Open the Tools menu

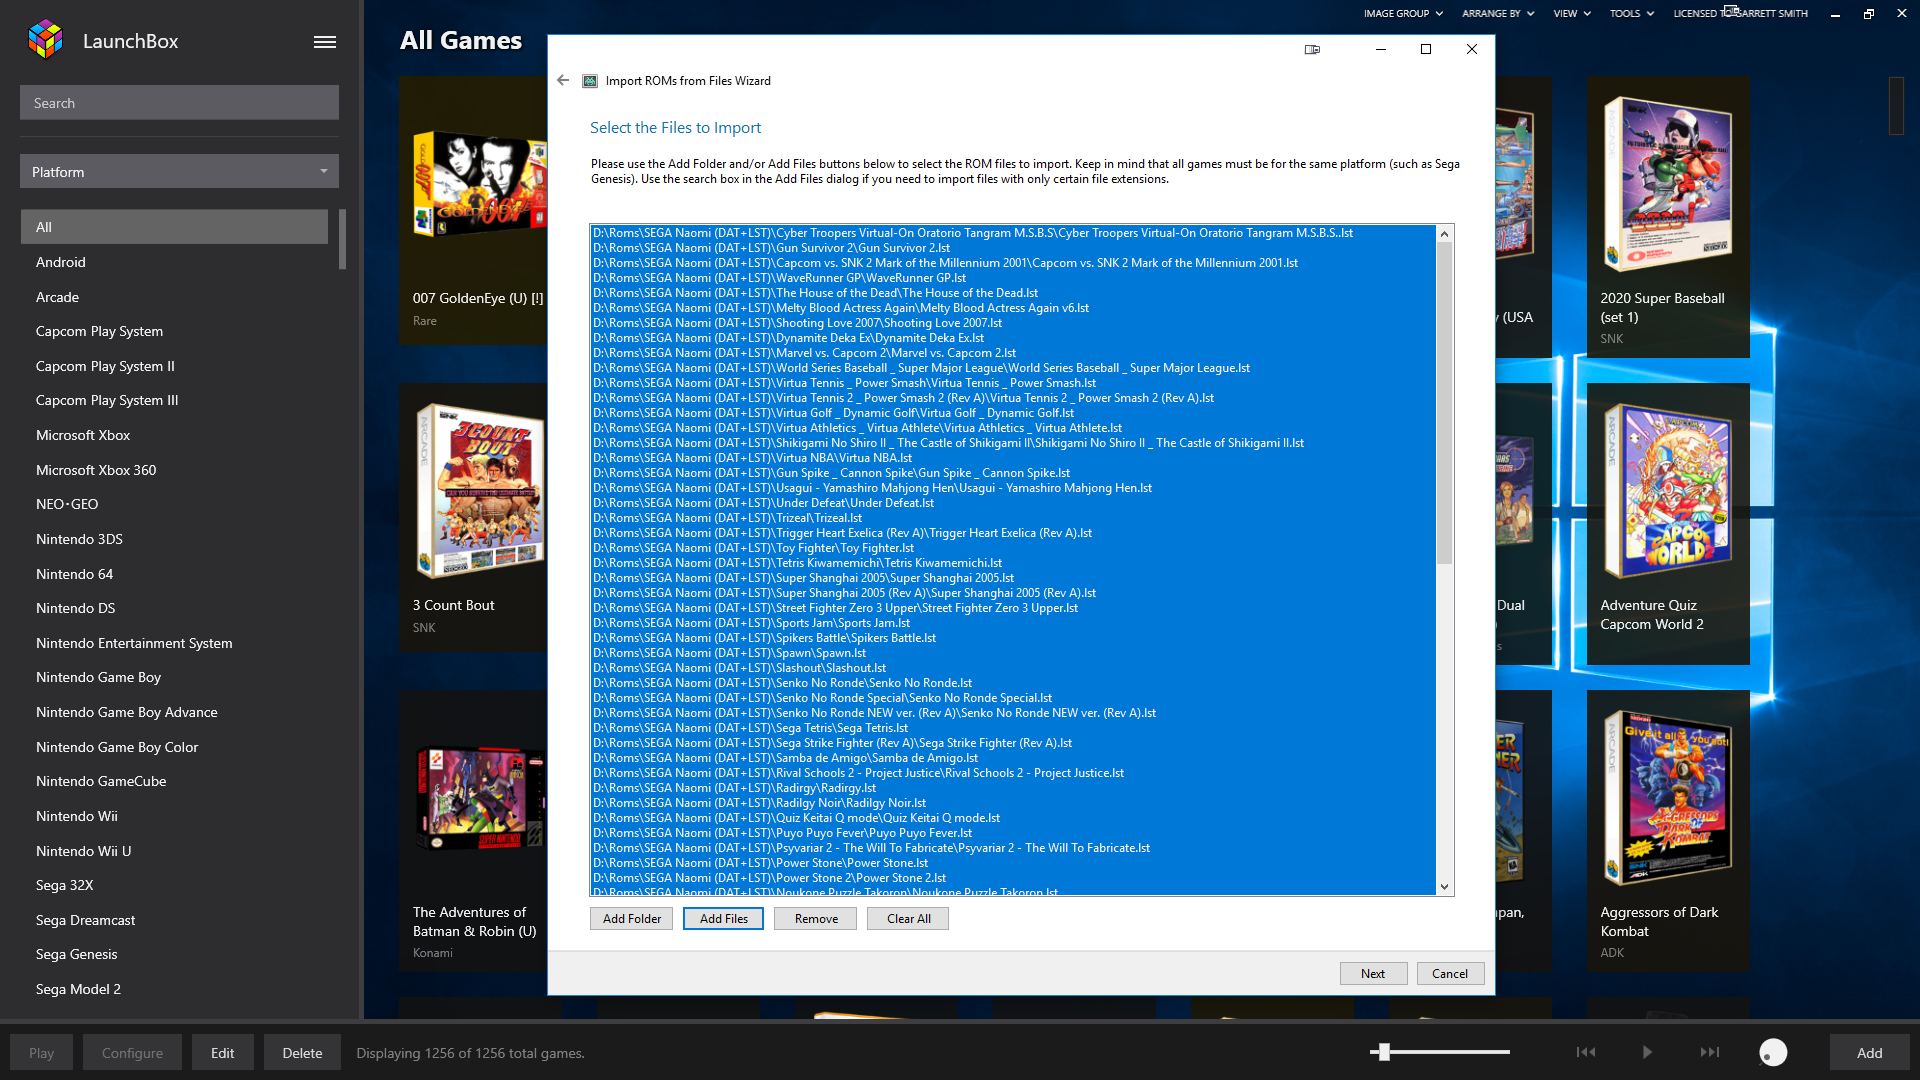point(1631,14)
